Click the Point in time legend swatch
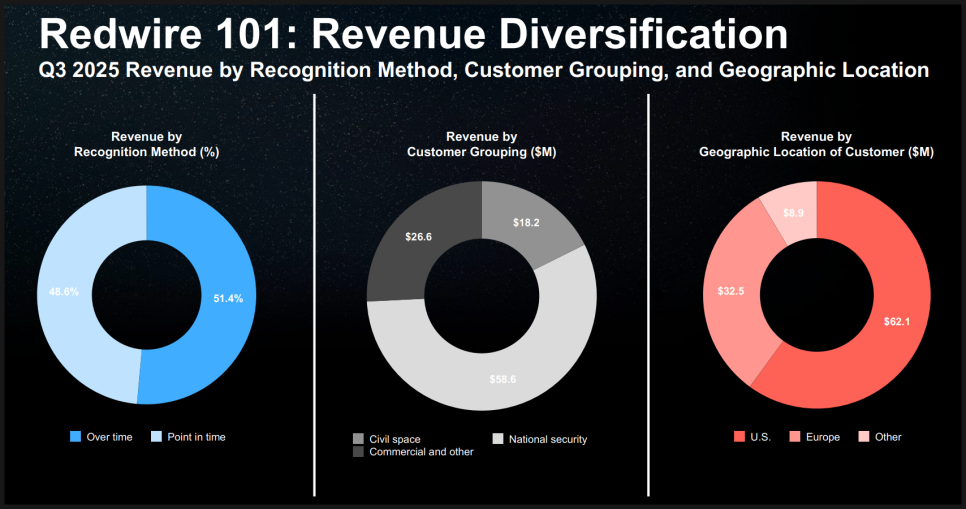 click(x=157, y=437)
